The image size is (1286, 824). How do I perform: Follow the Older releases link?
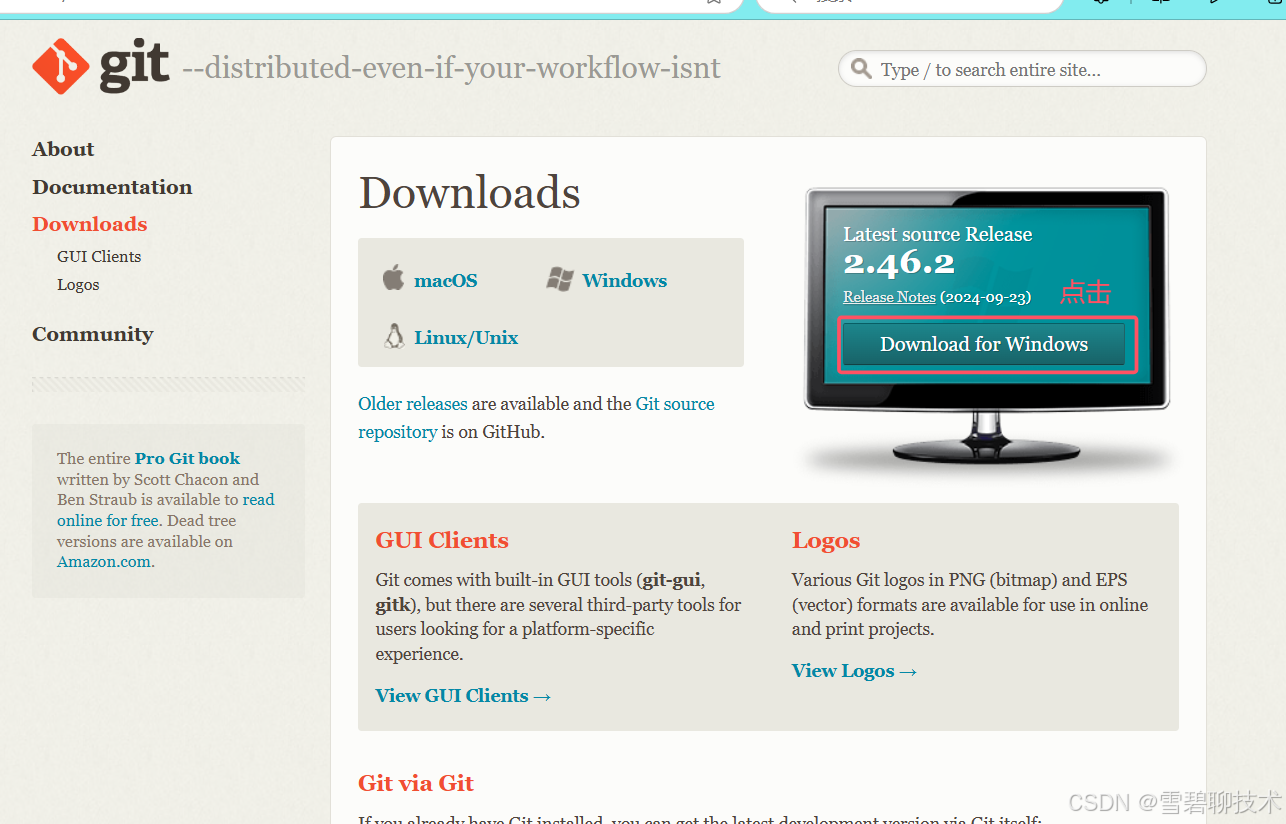click(x=413, y=404)
